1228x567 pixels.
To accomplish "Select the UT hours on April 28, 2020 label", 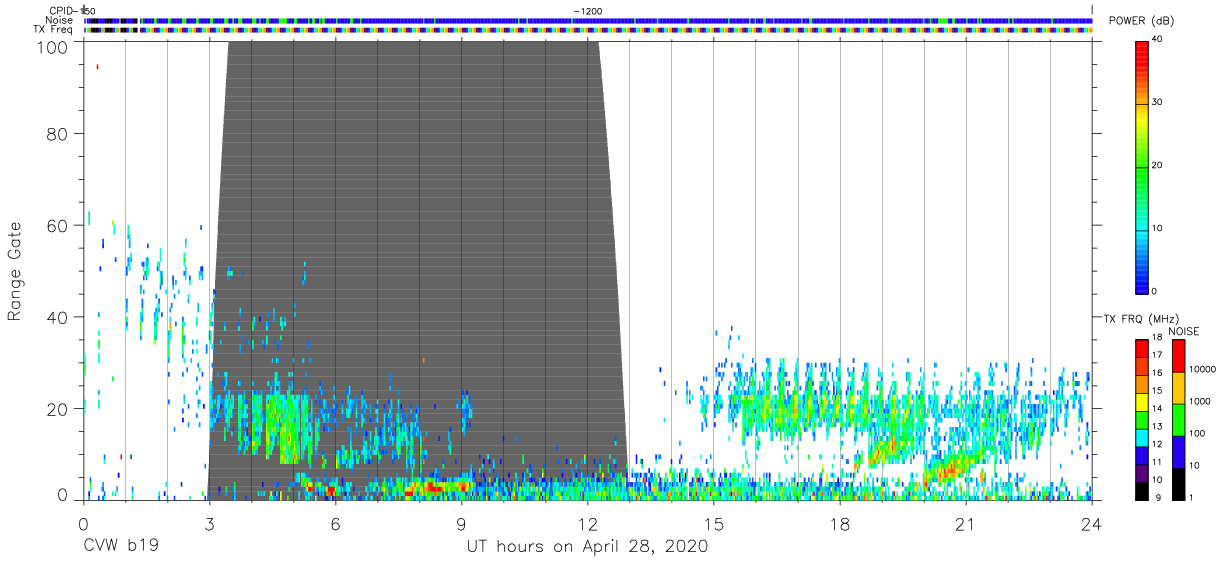I will pos(587,547).
